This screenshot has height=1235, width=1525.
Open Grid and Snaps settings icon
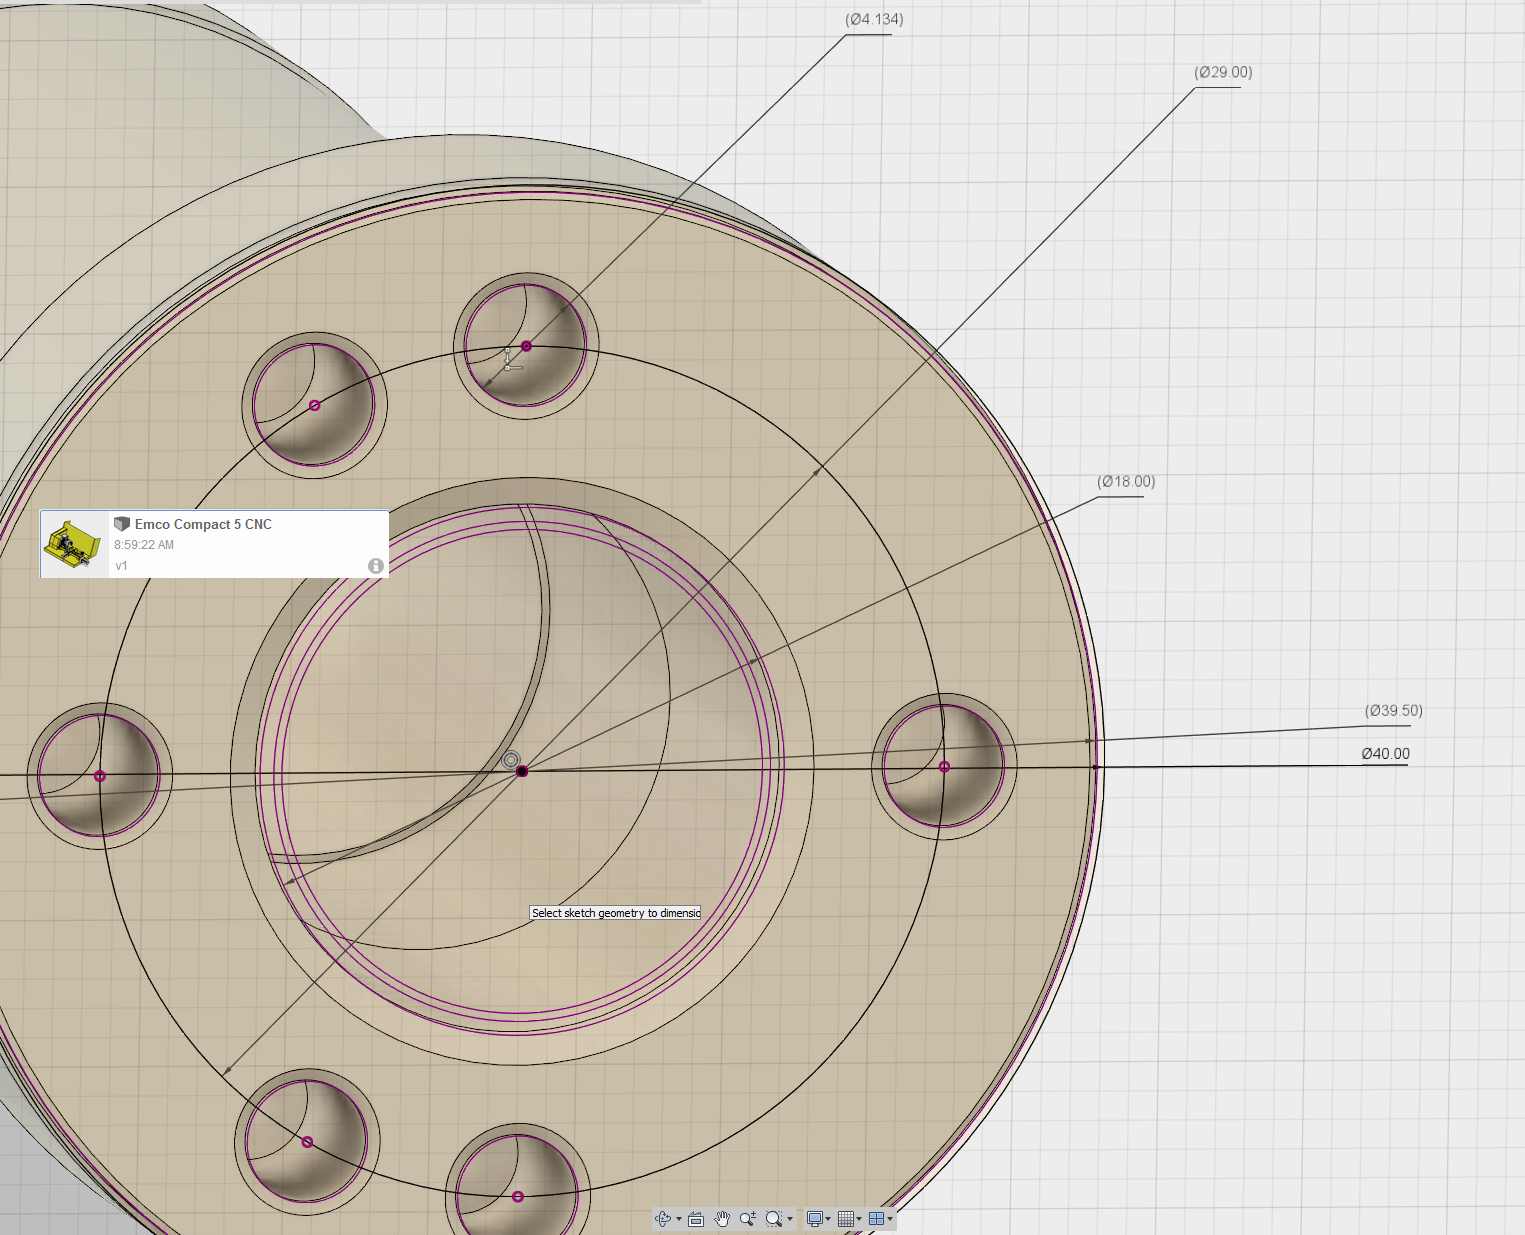click(x=846, y=1219)
